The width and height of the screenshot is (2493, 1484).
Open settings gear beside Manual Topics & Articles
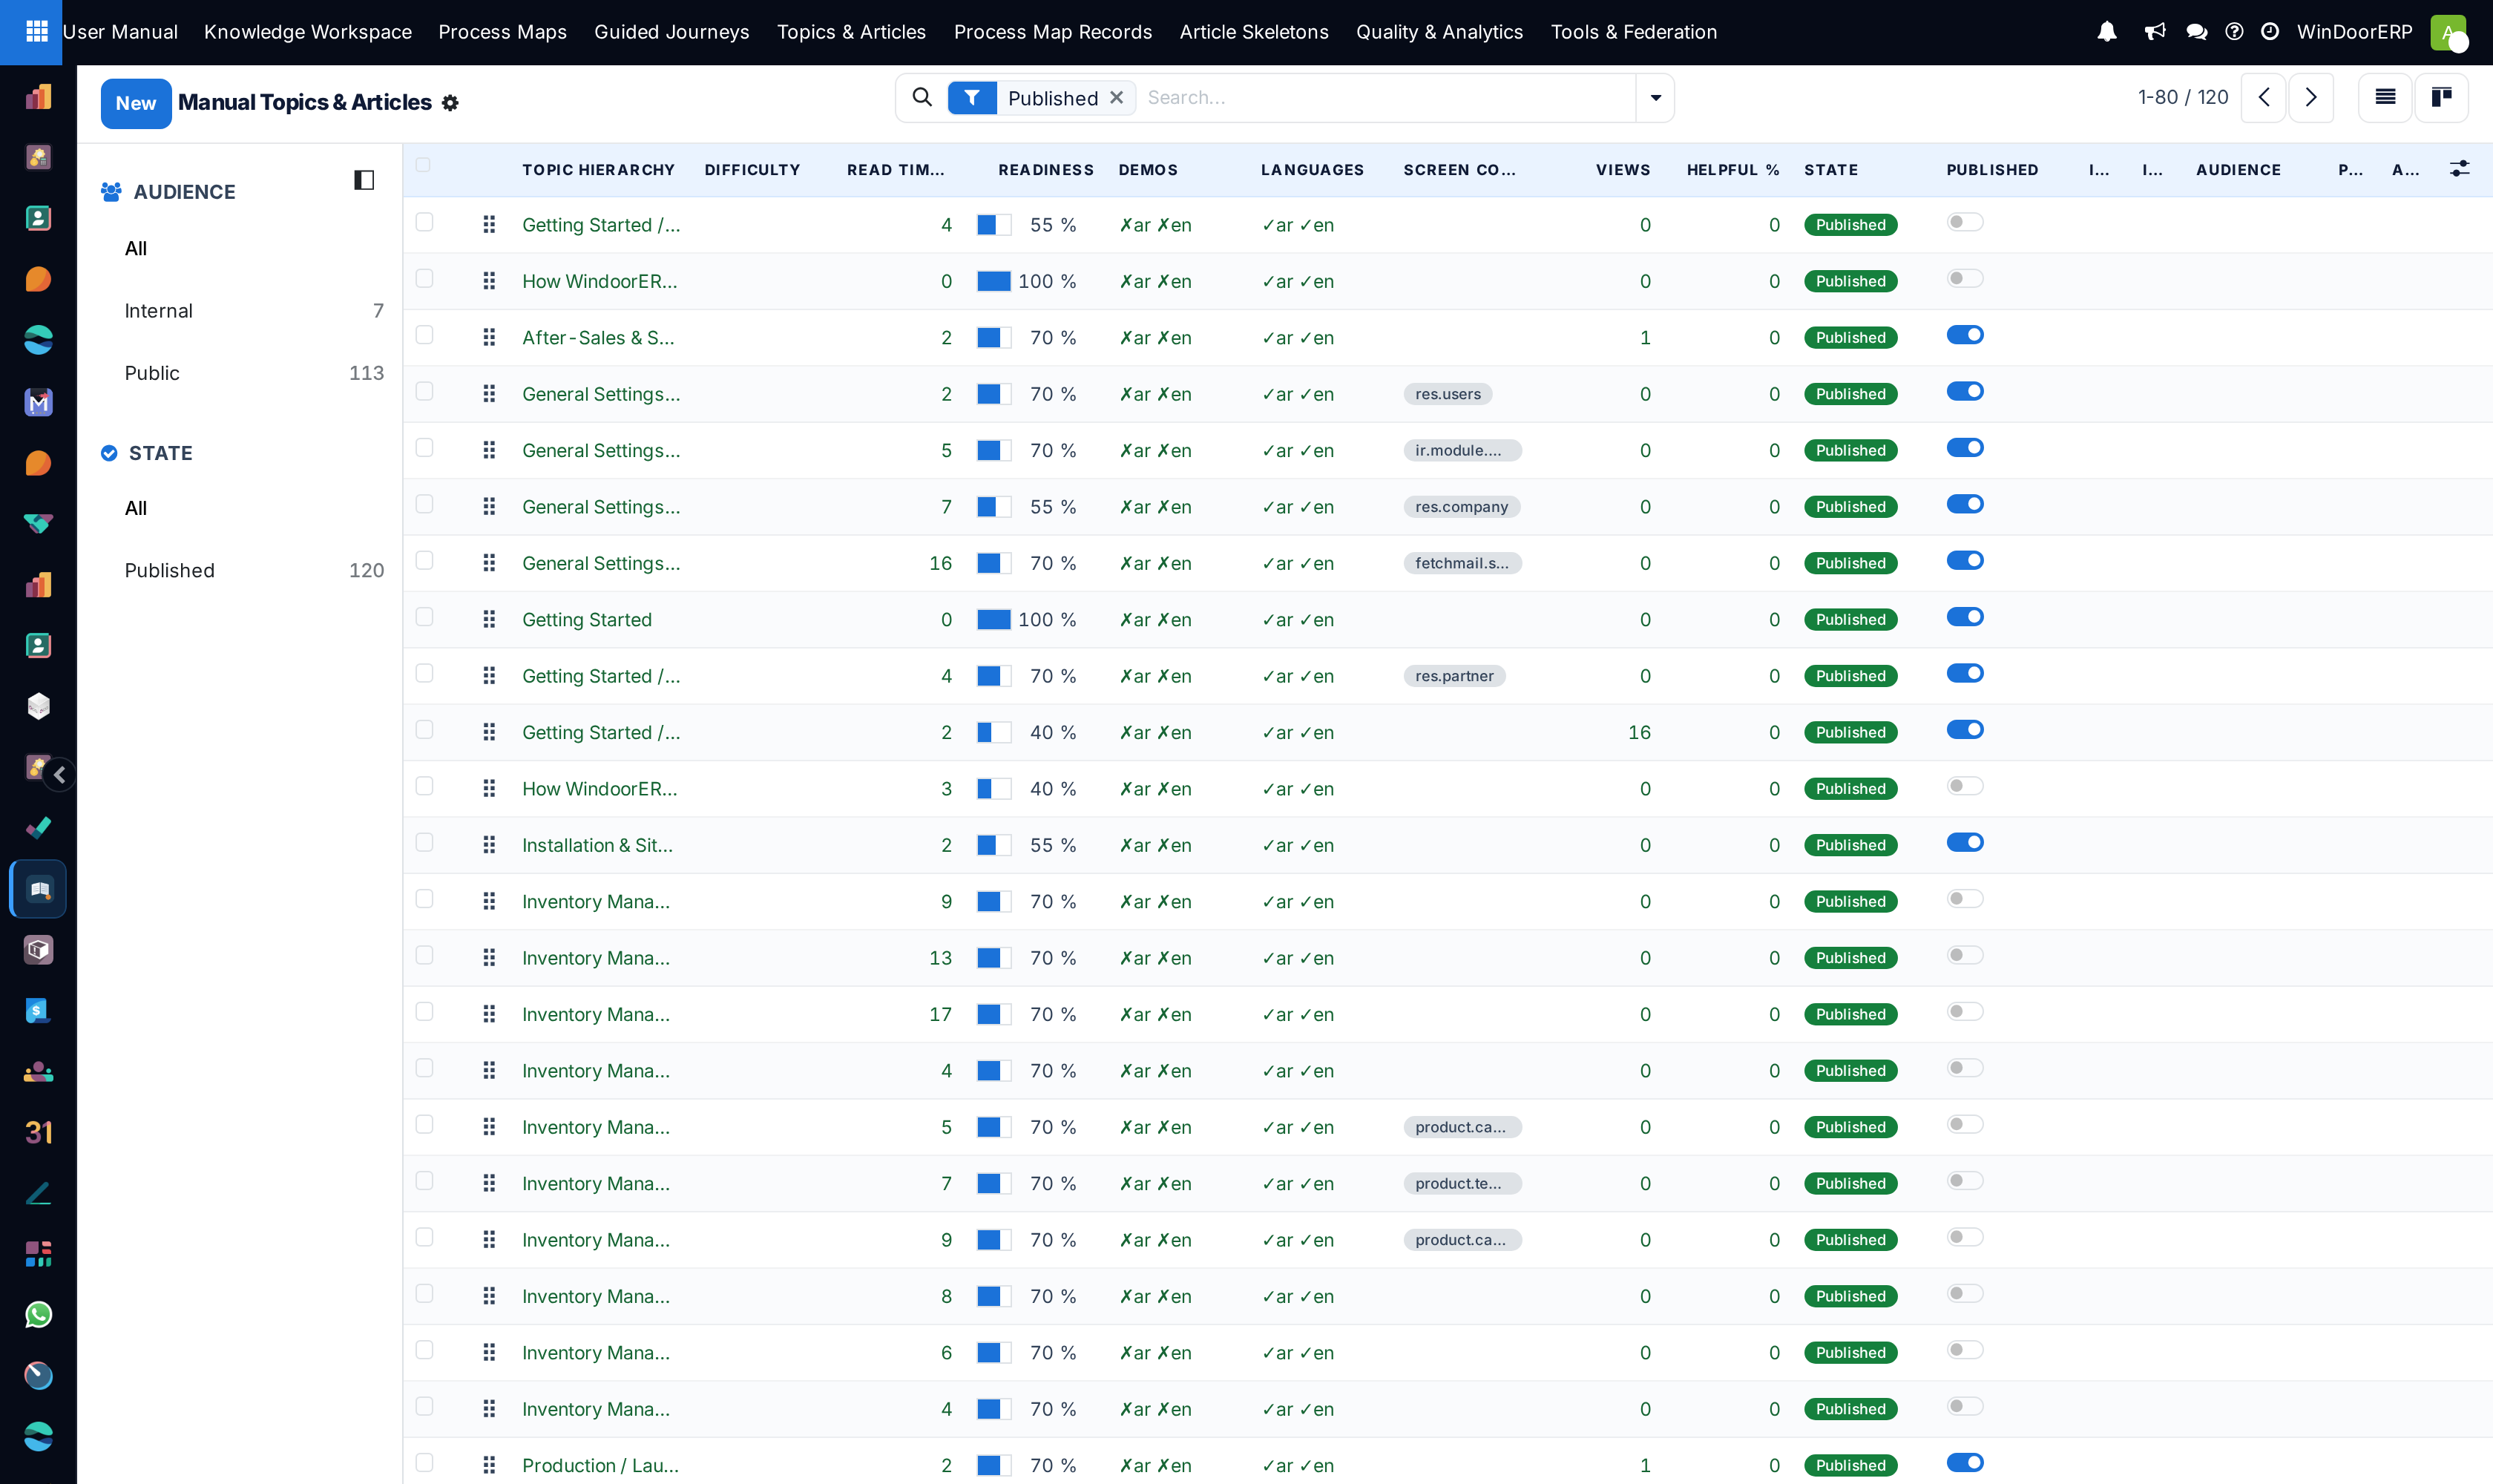[450, 103]
